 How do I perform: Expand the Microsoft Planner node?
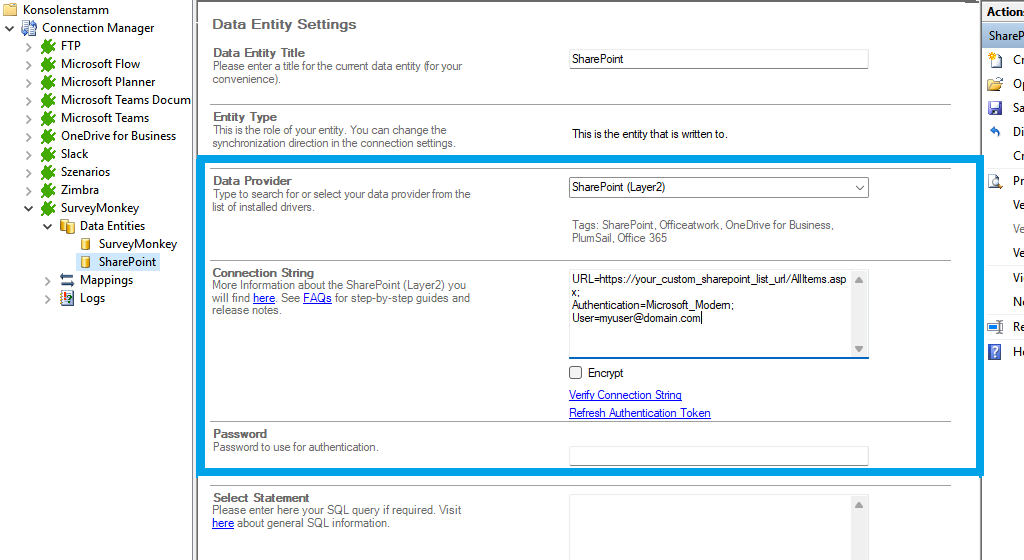pos(29,83)
